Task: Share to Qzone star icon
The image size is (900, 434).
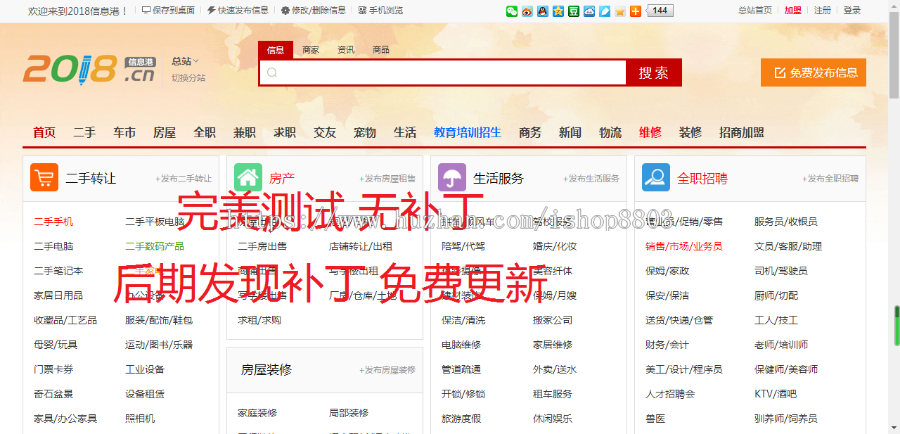Action: click(x=558, y=11)
